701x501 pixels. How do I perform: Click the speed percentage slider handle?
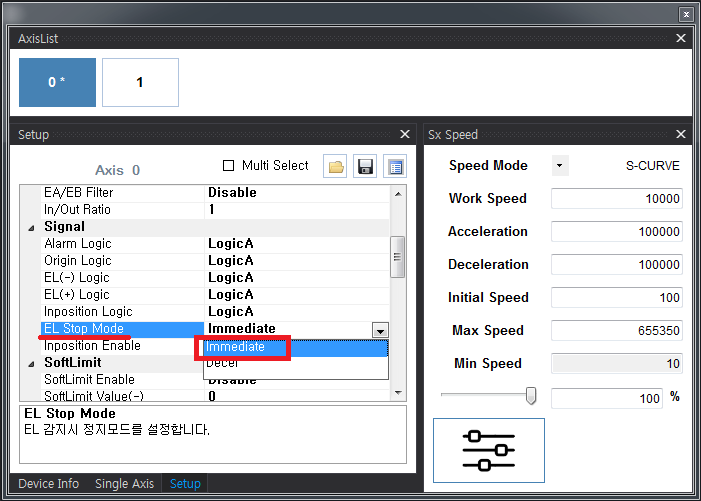point(531,397)
